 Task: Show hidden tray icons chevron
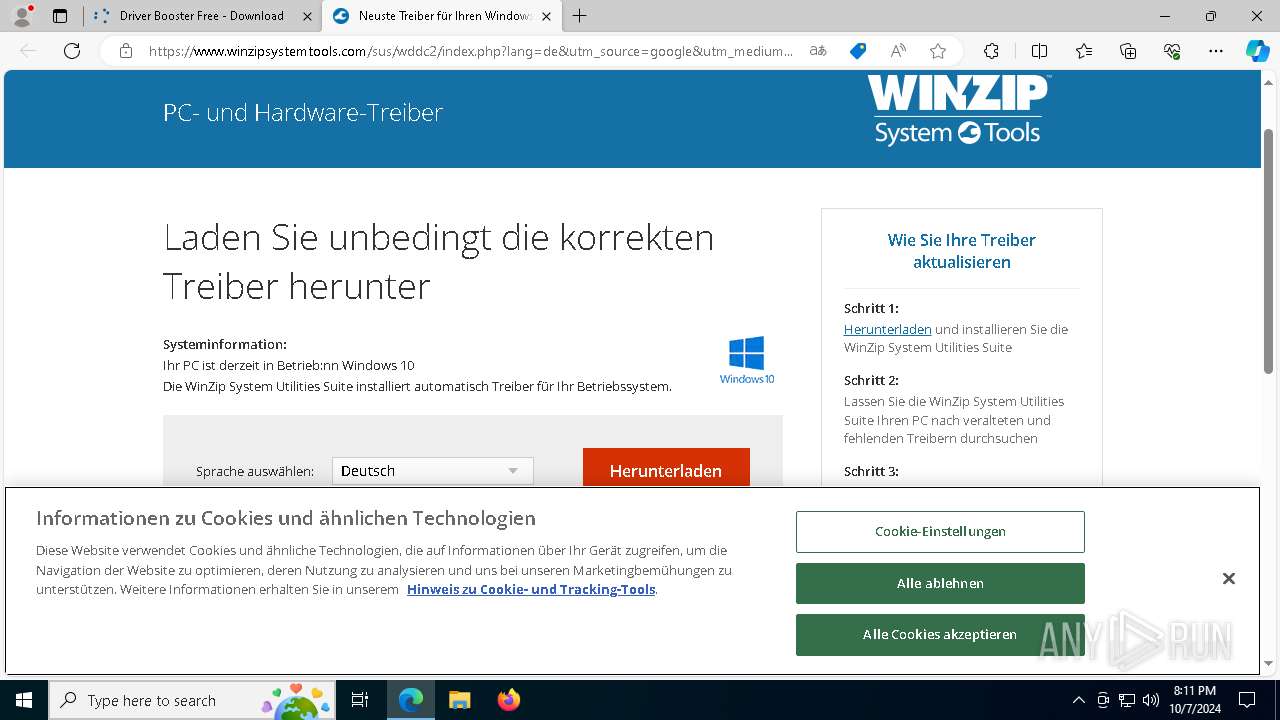(1078, 700)
